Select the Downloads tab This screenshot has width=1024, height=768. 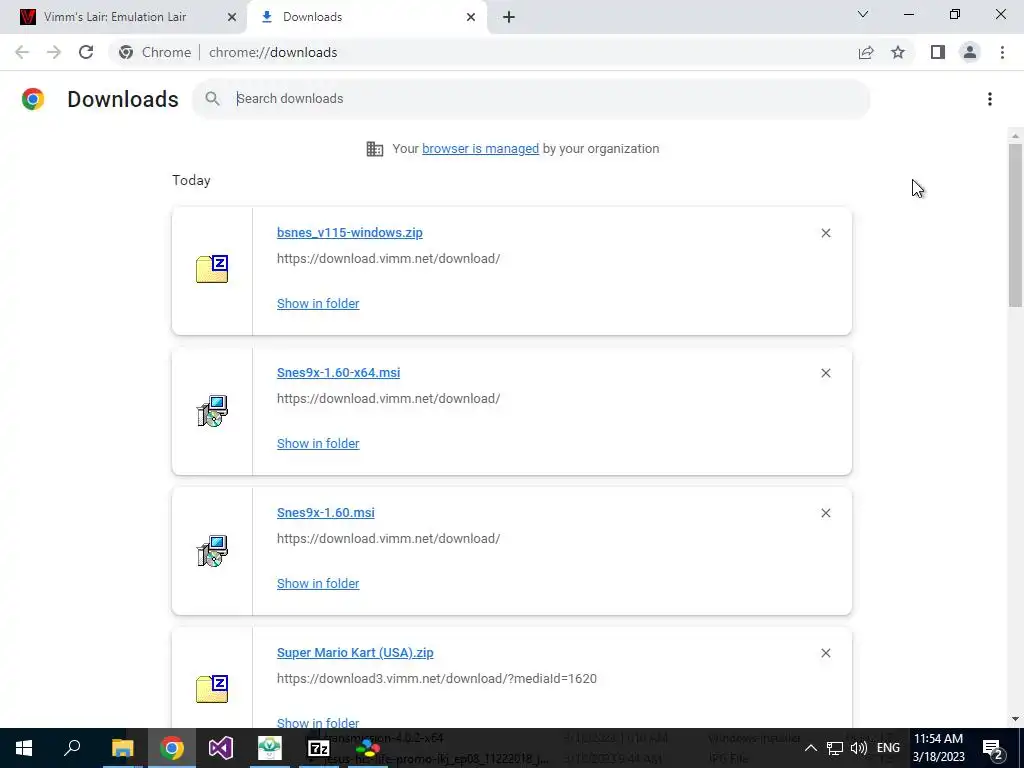coord(366,17)
